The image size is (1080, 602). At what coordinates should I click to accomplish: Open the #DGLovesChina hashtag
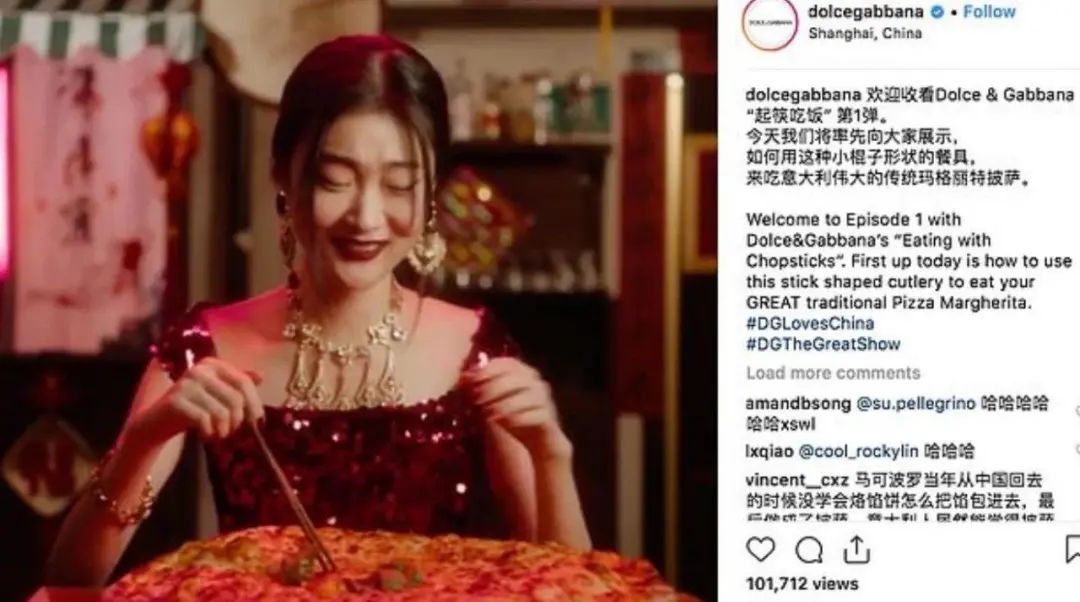810,323
